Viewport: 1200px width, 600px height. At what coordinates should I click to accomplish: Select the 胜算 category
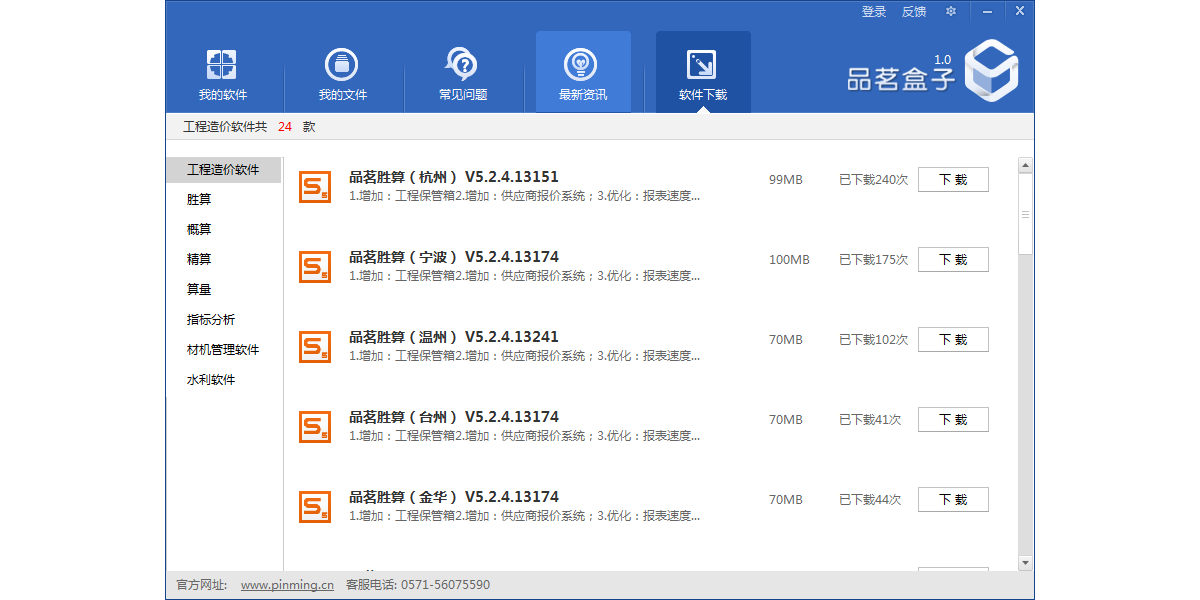click(199, 200)
